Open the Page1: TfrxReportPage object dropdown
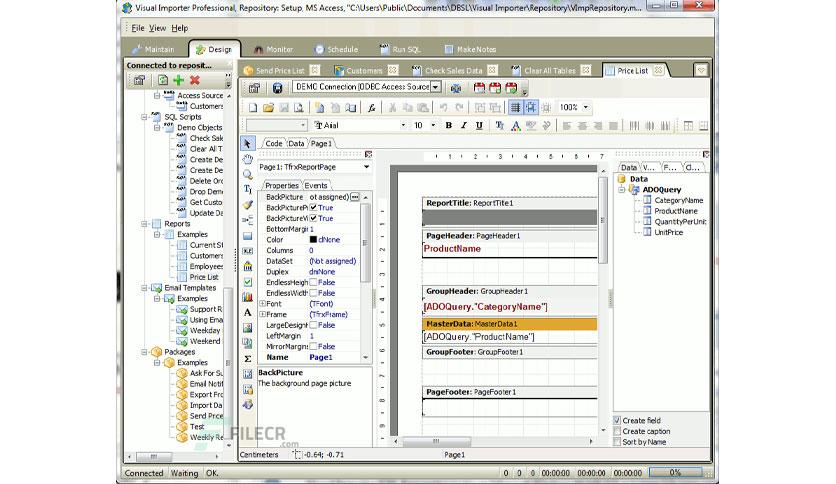Image resolution: width=836 pixels, height=484 pixels. point(367,167)
